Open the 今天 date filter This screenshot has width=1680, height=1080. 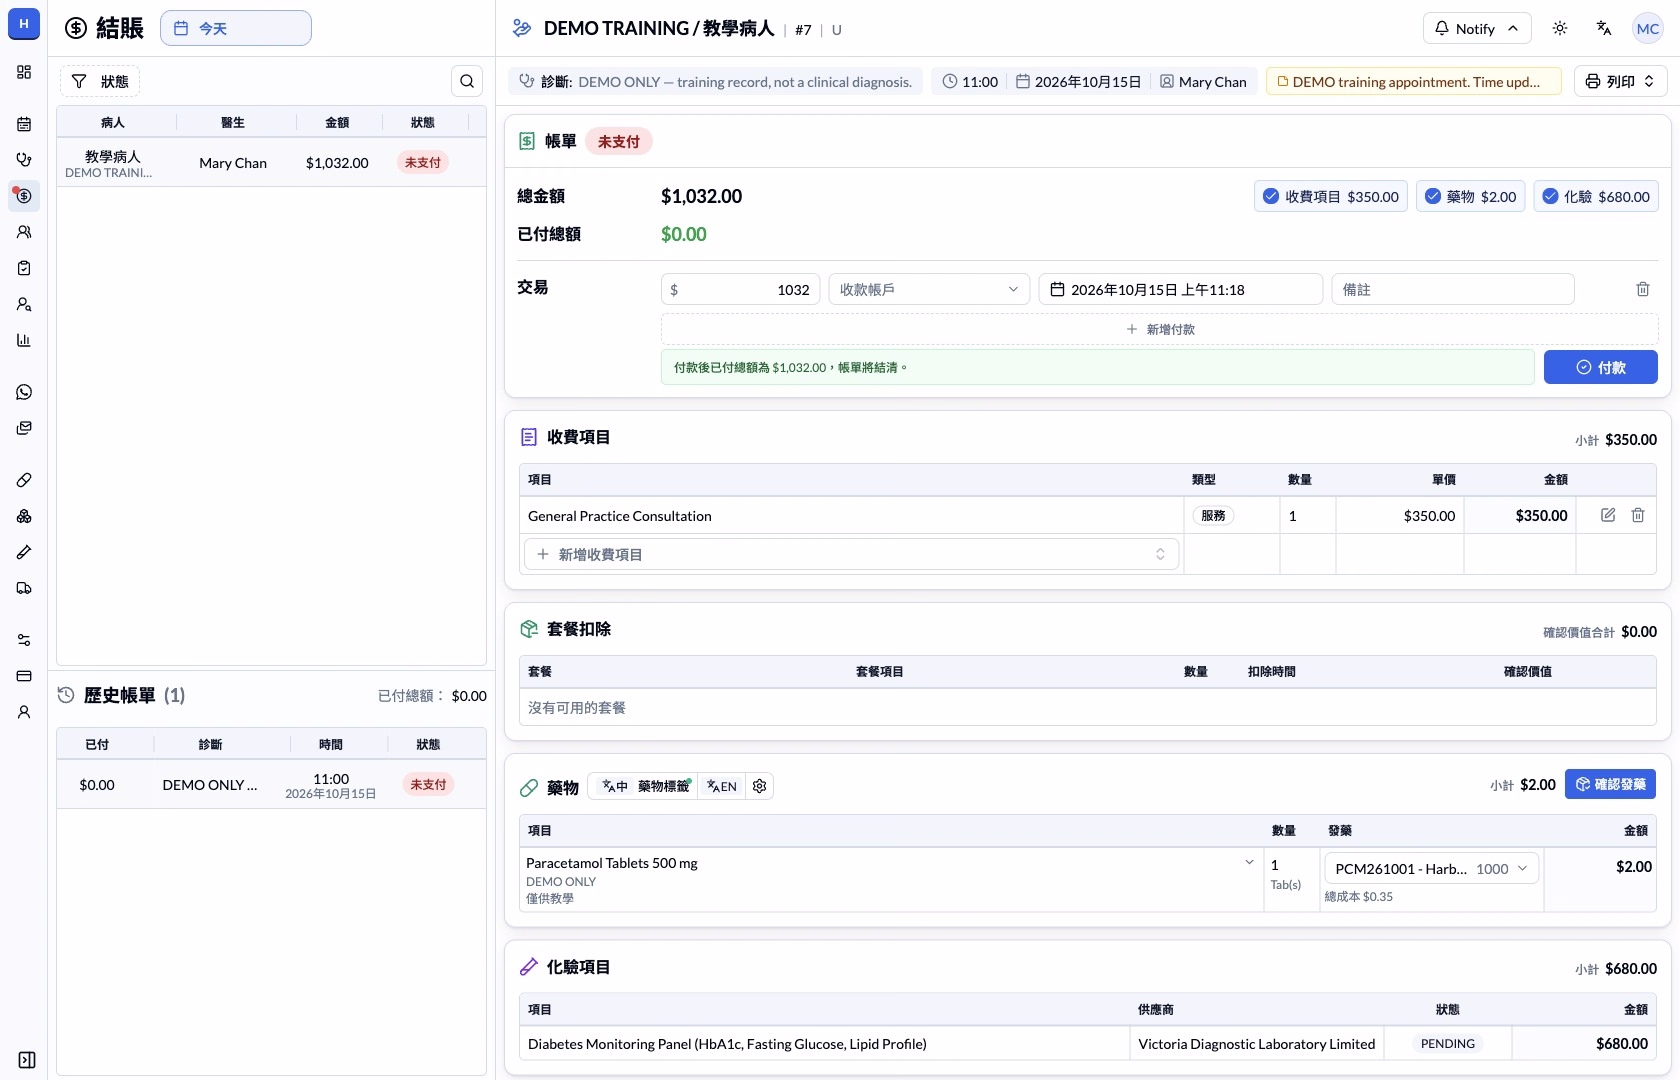(x=236, y=28)
